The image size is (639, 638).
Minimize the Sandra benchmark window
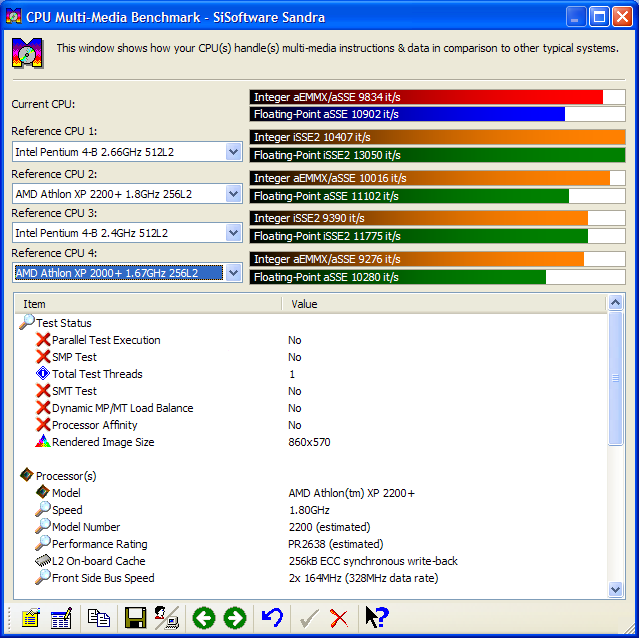point(576,17)
